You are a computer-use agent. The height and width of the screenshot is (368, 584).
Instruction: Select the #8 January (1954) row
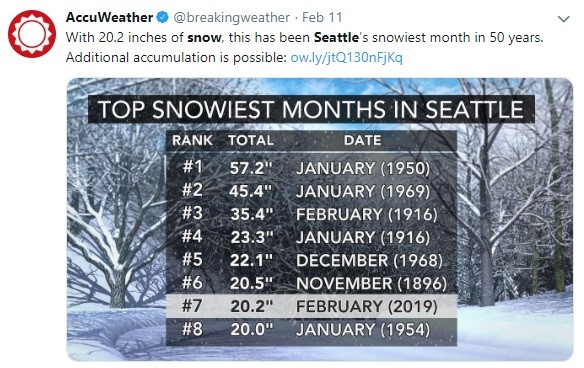click(x=311, y=329)
